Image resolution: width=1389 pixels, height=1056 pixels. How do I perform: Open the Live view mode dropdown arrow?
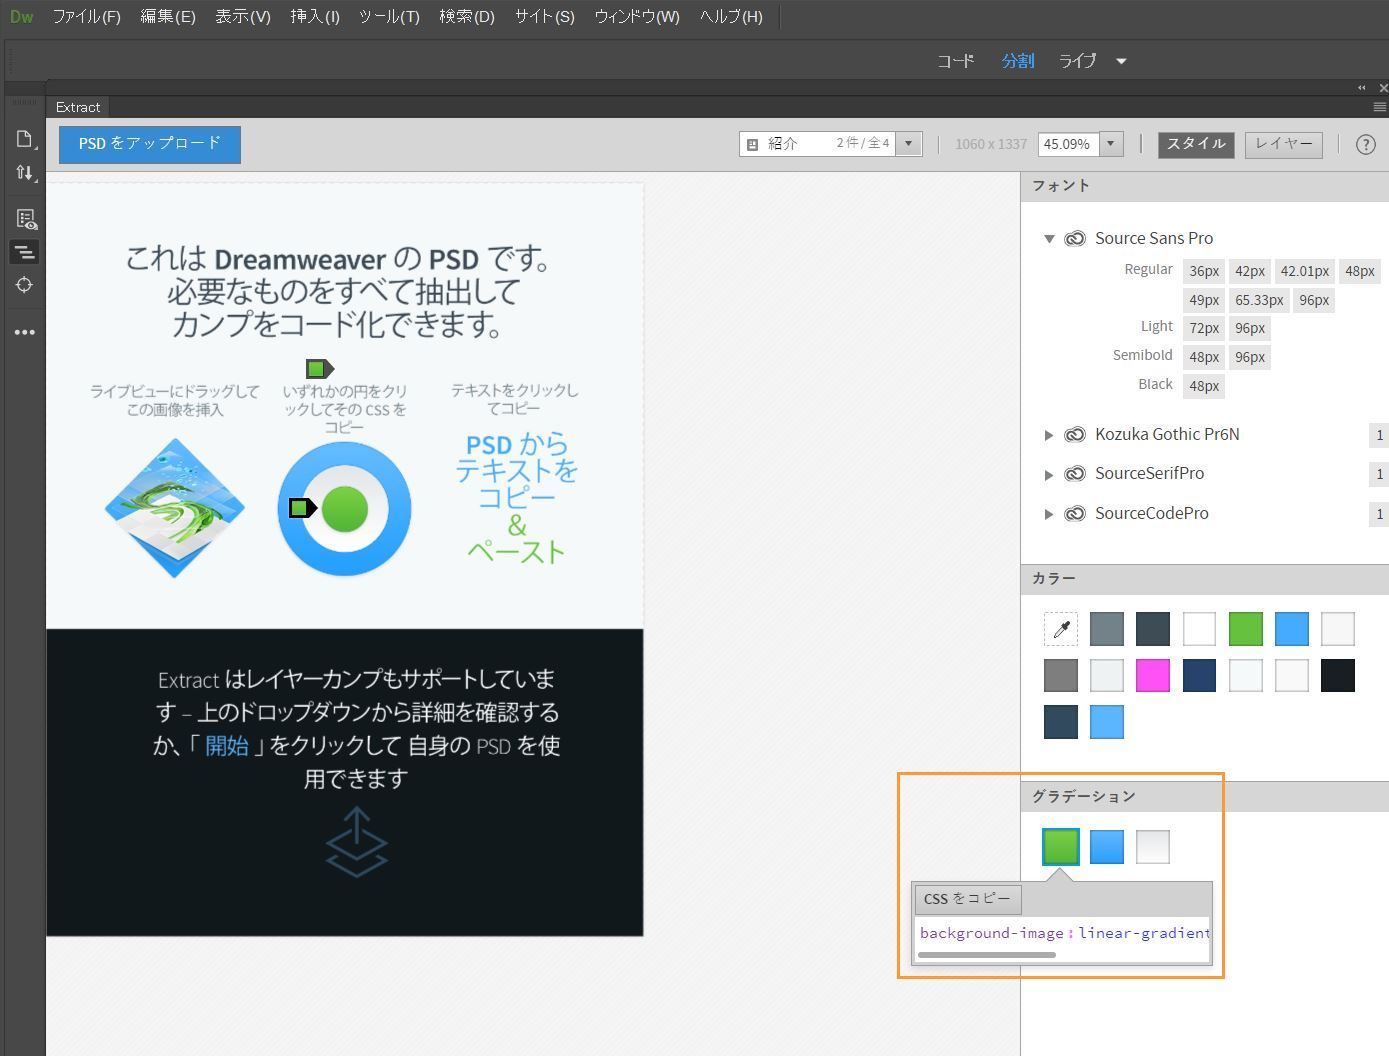tap(1121, 61)
